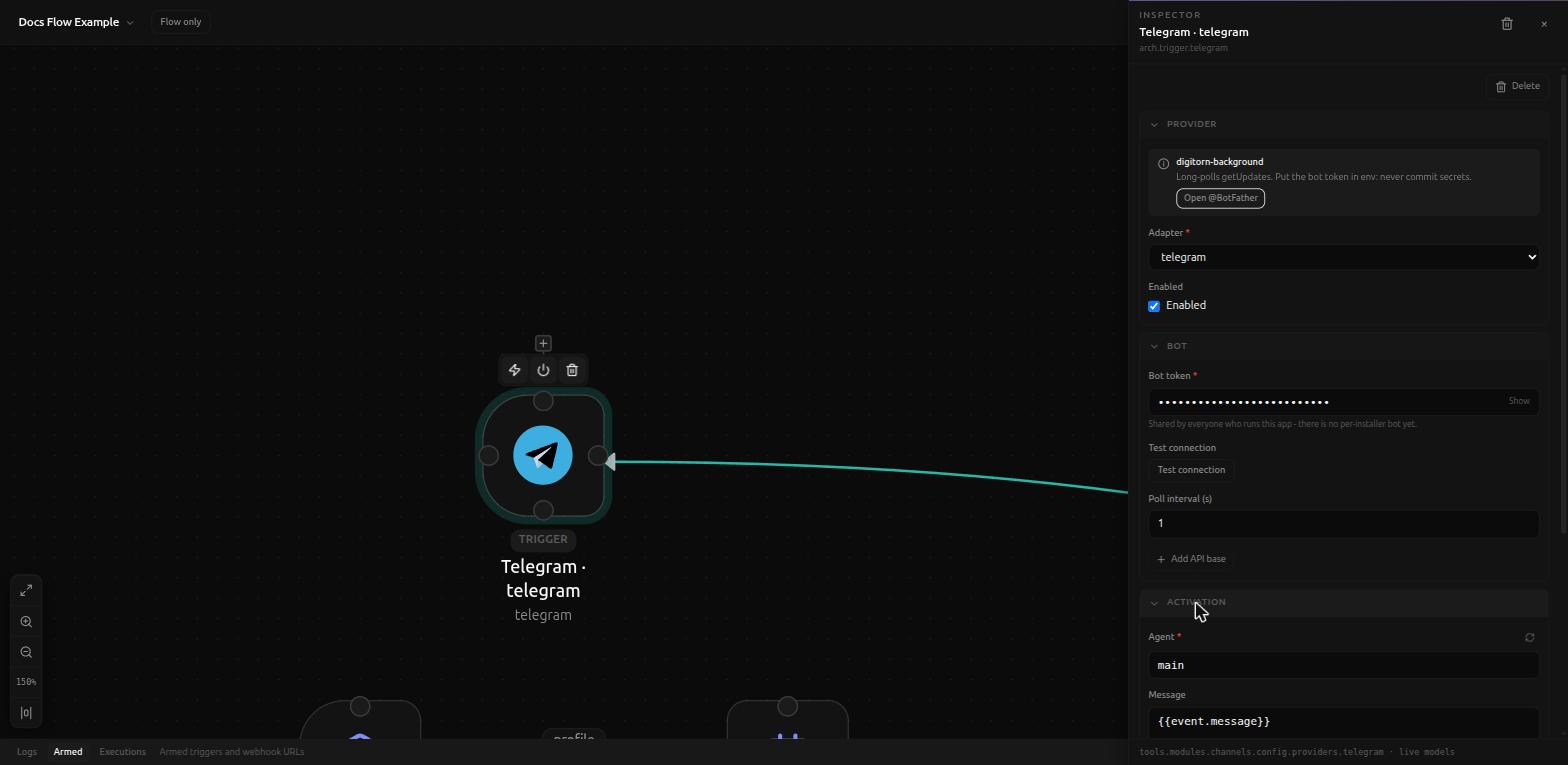1568x765 pixels.
Task: Click the Test connection button
Action: pyautogui.click(x=1191, y=470)
